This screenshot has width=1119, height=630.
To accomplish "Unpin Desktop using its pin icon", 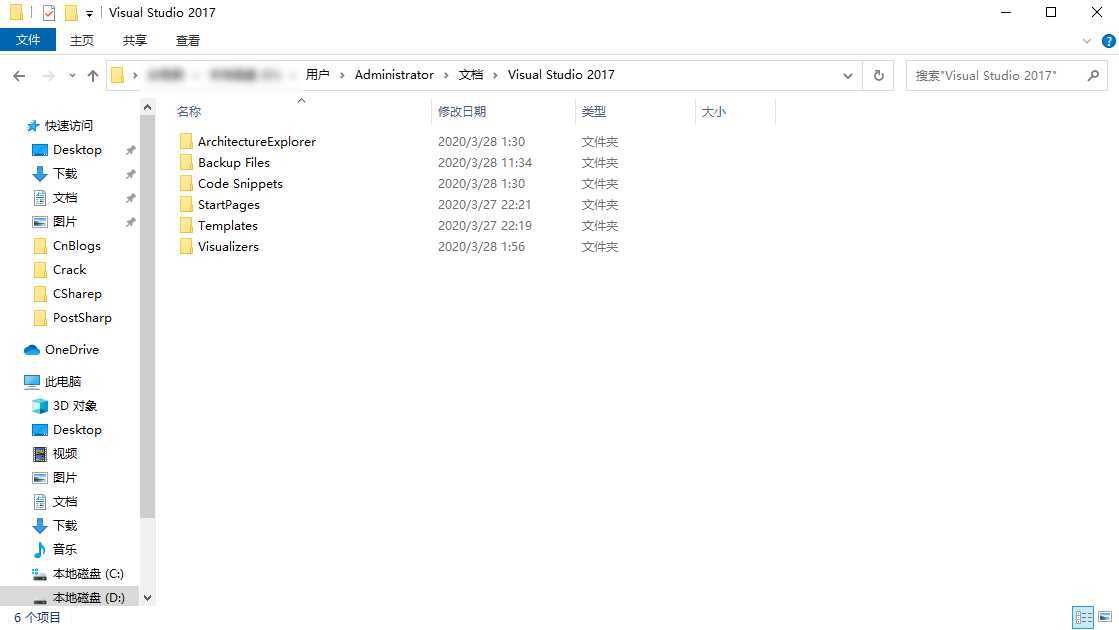I will tap(130, 150).
